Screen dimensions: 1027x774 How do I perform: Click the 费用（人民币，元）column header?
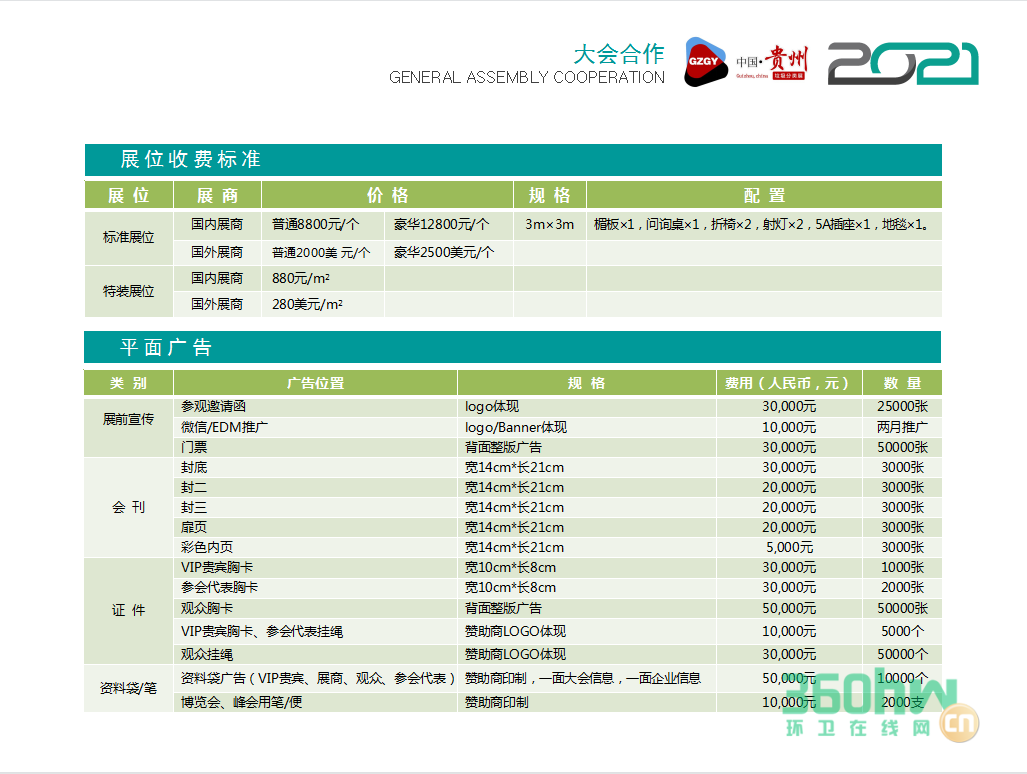click(x=789, y=383)
